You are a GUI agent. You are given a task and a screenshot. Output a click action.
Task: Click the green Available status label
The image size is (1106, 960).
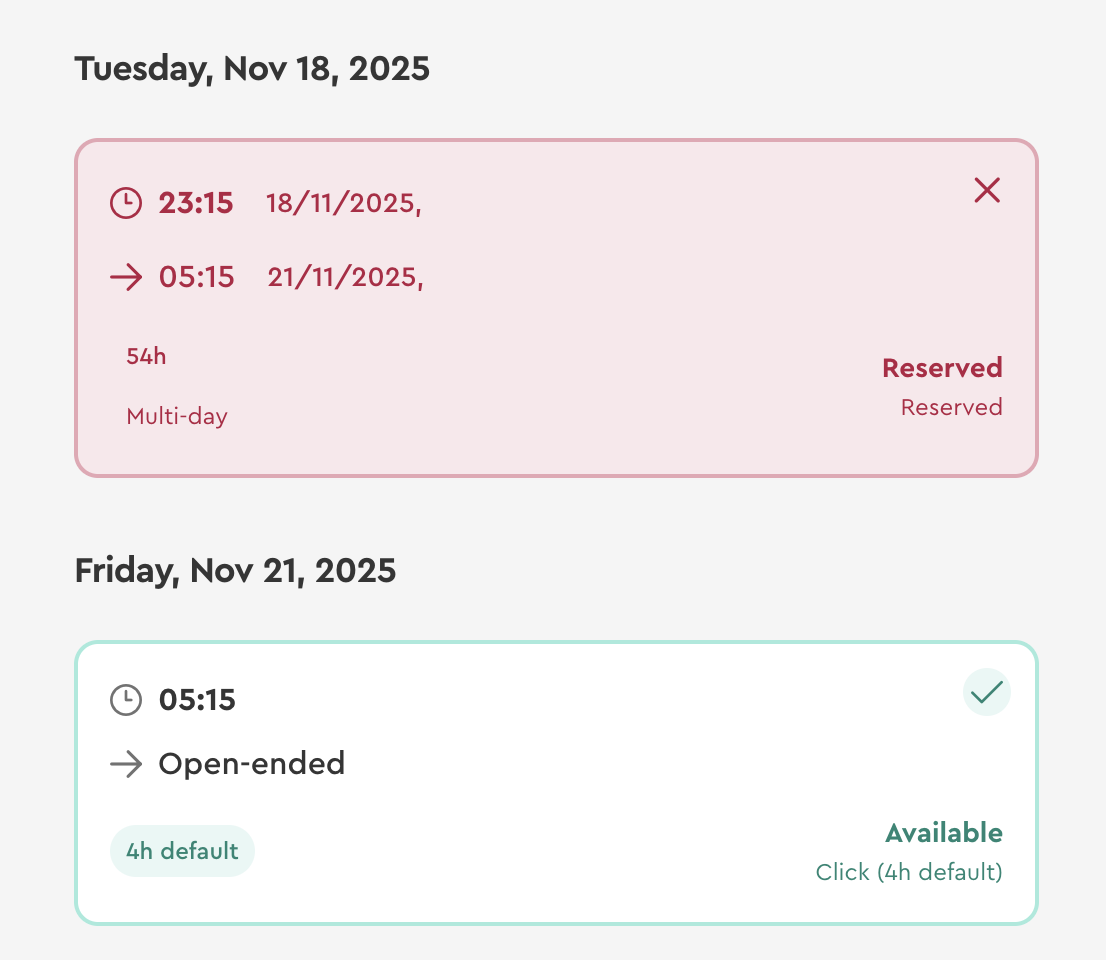[x=943, y=833]
